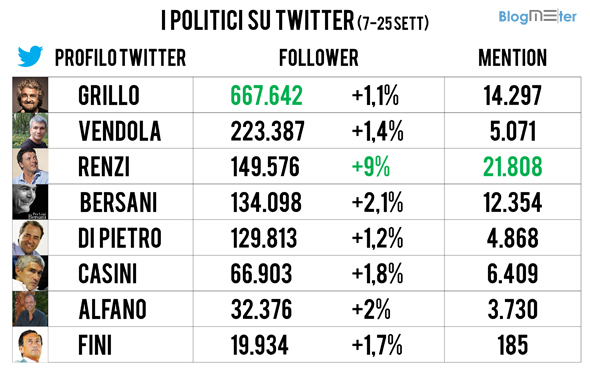
Task: Select Grillo's profile photo
Action: tap(30, 95)
